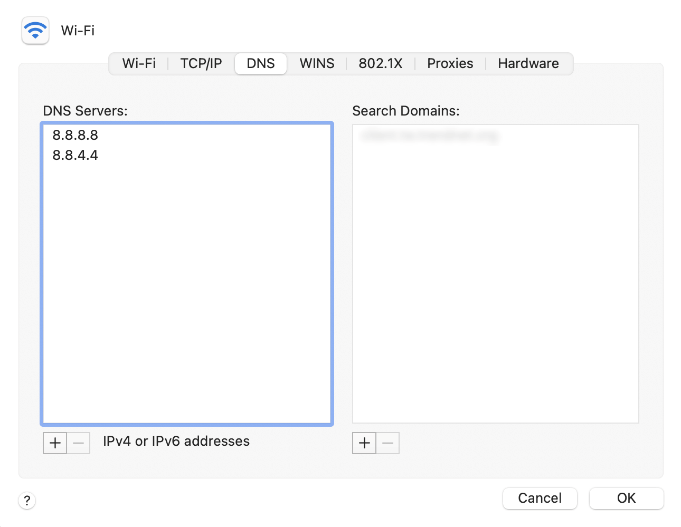Click empty area in DNS Servers list
This screenshot has width=681, height=527.
186,300
